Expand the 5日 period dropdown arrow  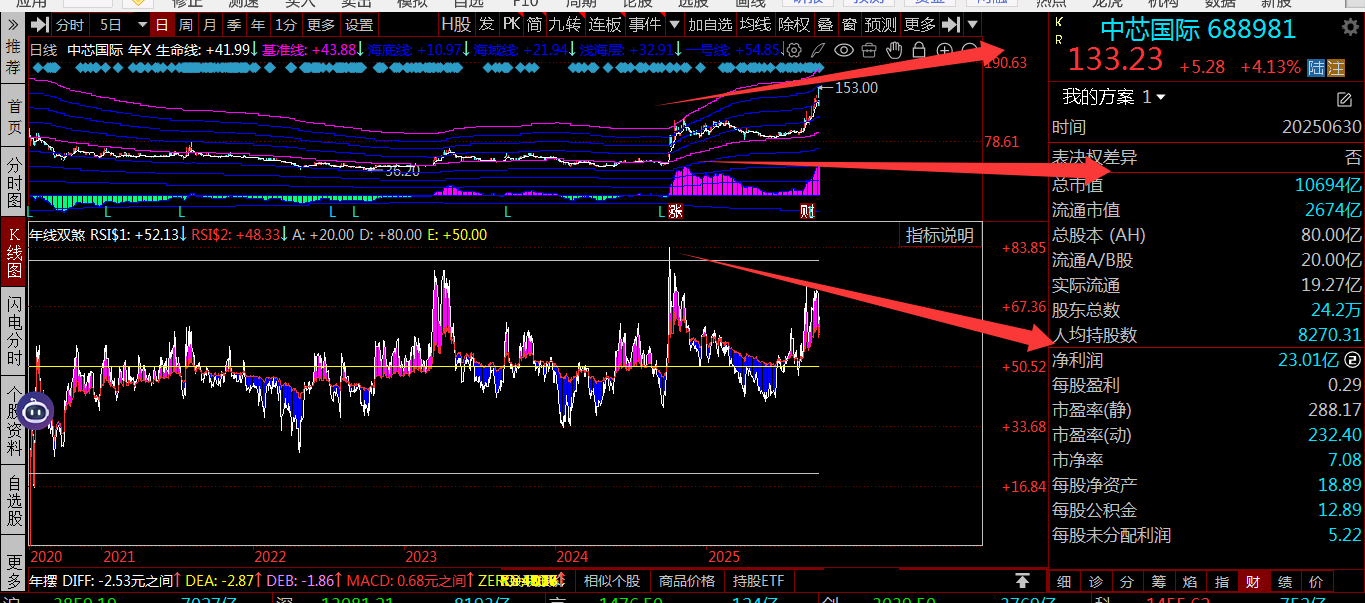pyautogui.click(x=140, y=24)
